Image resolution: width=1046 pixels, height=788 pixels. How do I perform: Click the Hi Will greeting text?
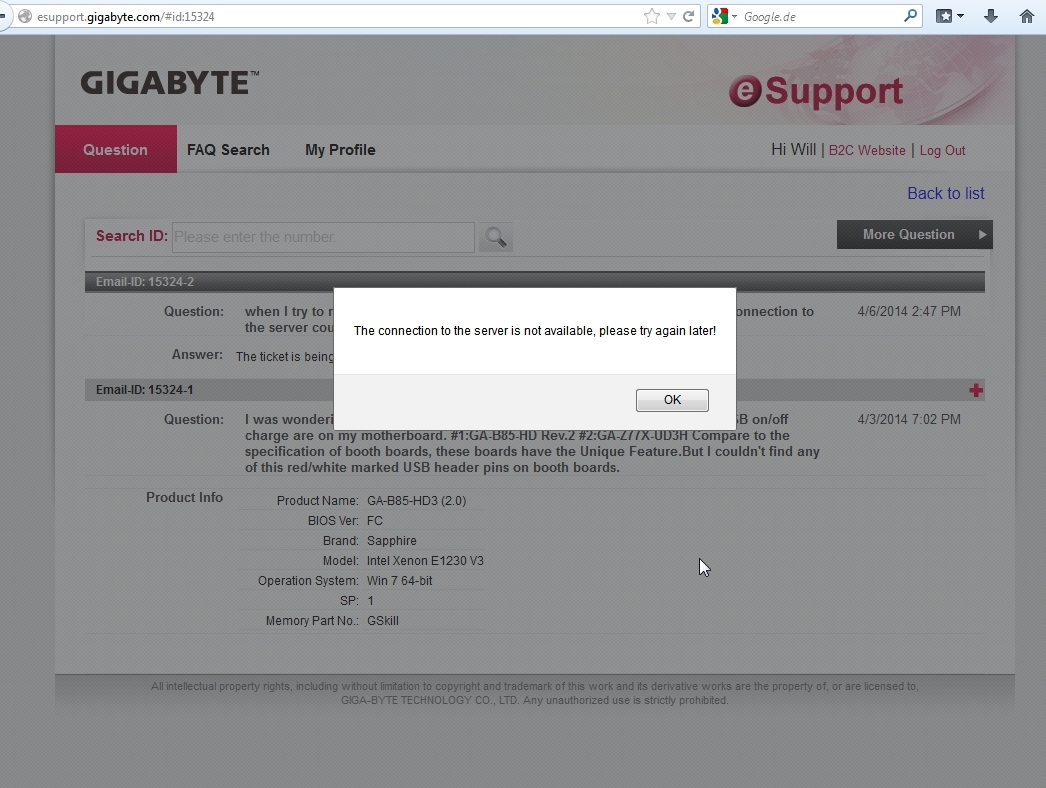tap(793, 149)
